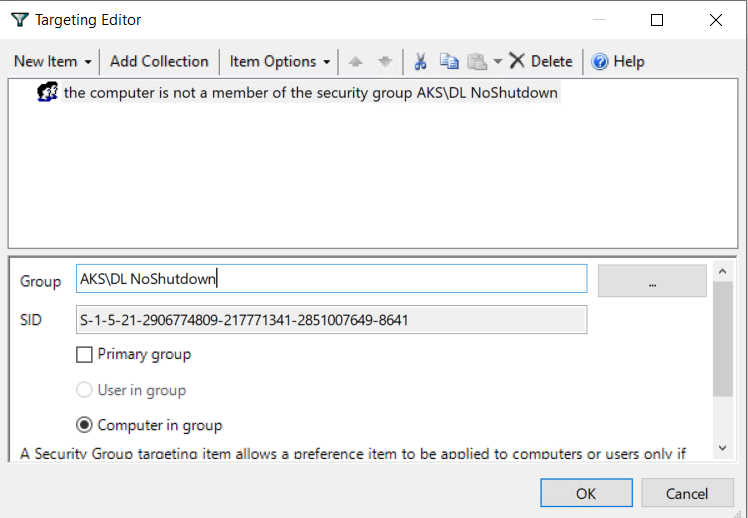Click the Delete X icon
748x518 pixels.
[x=517, y=61]
